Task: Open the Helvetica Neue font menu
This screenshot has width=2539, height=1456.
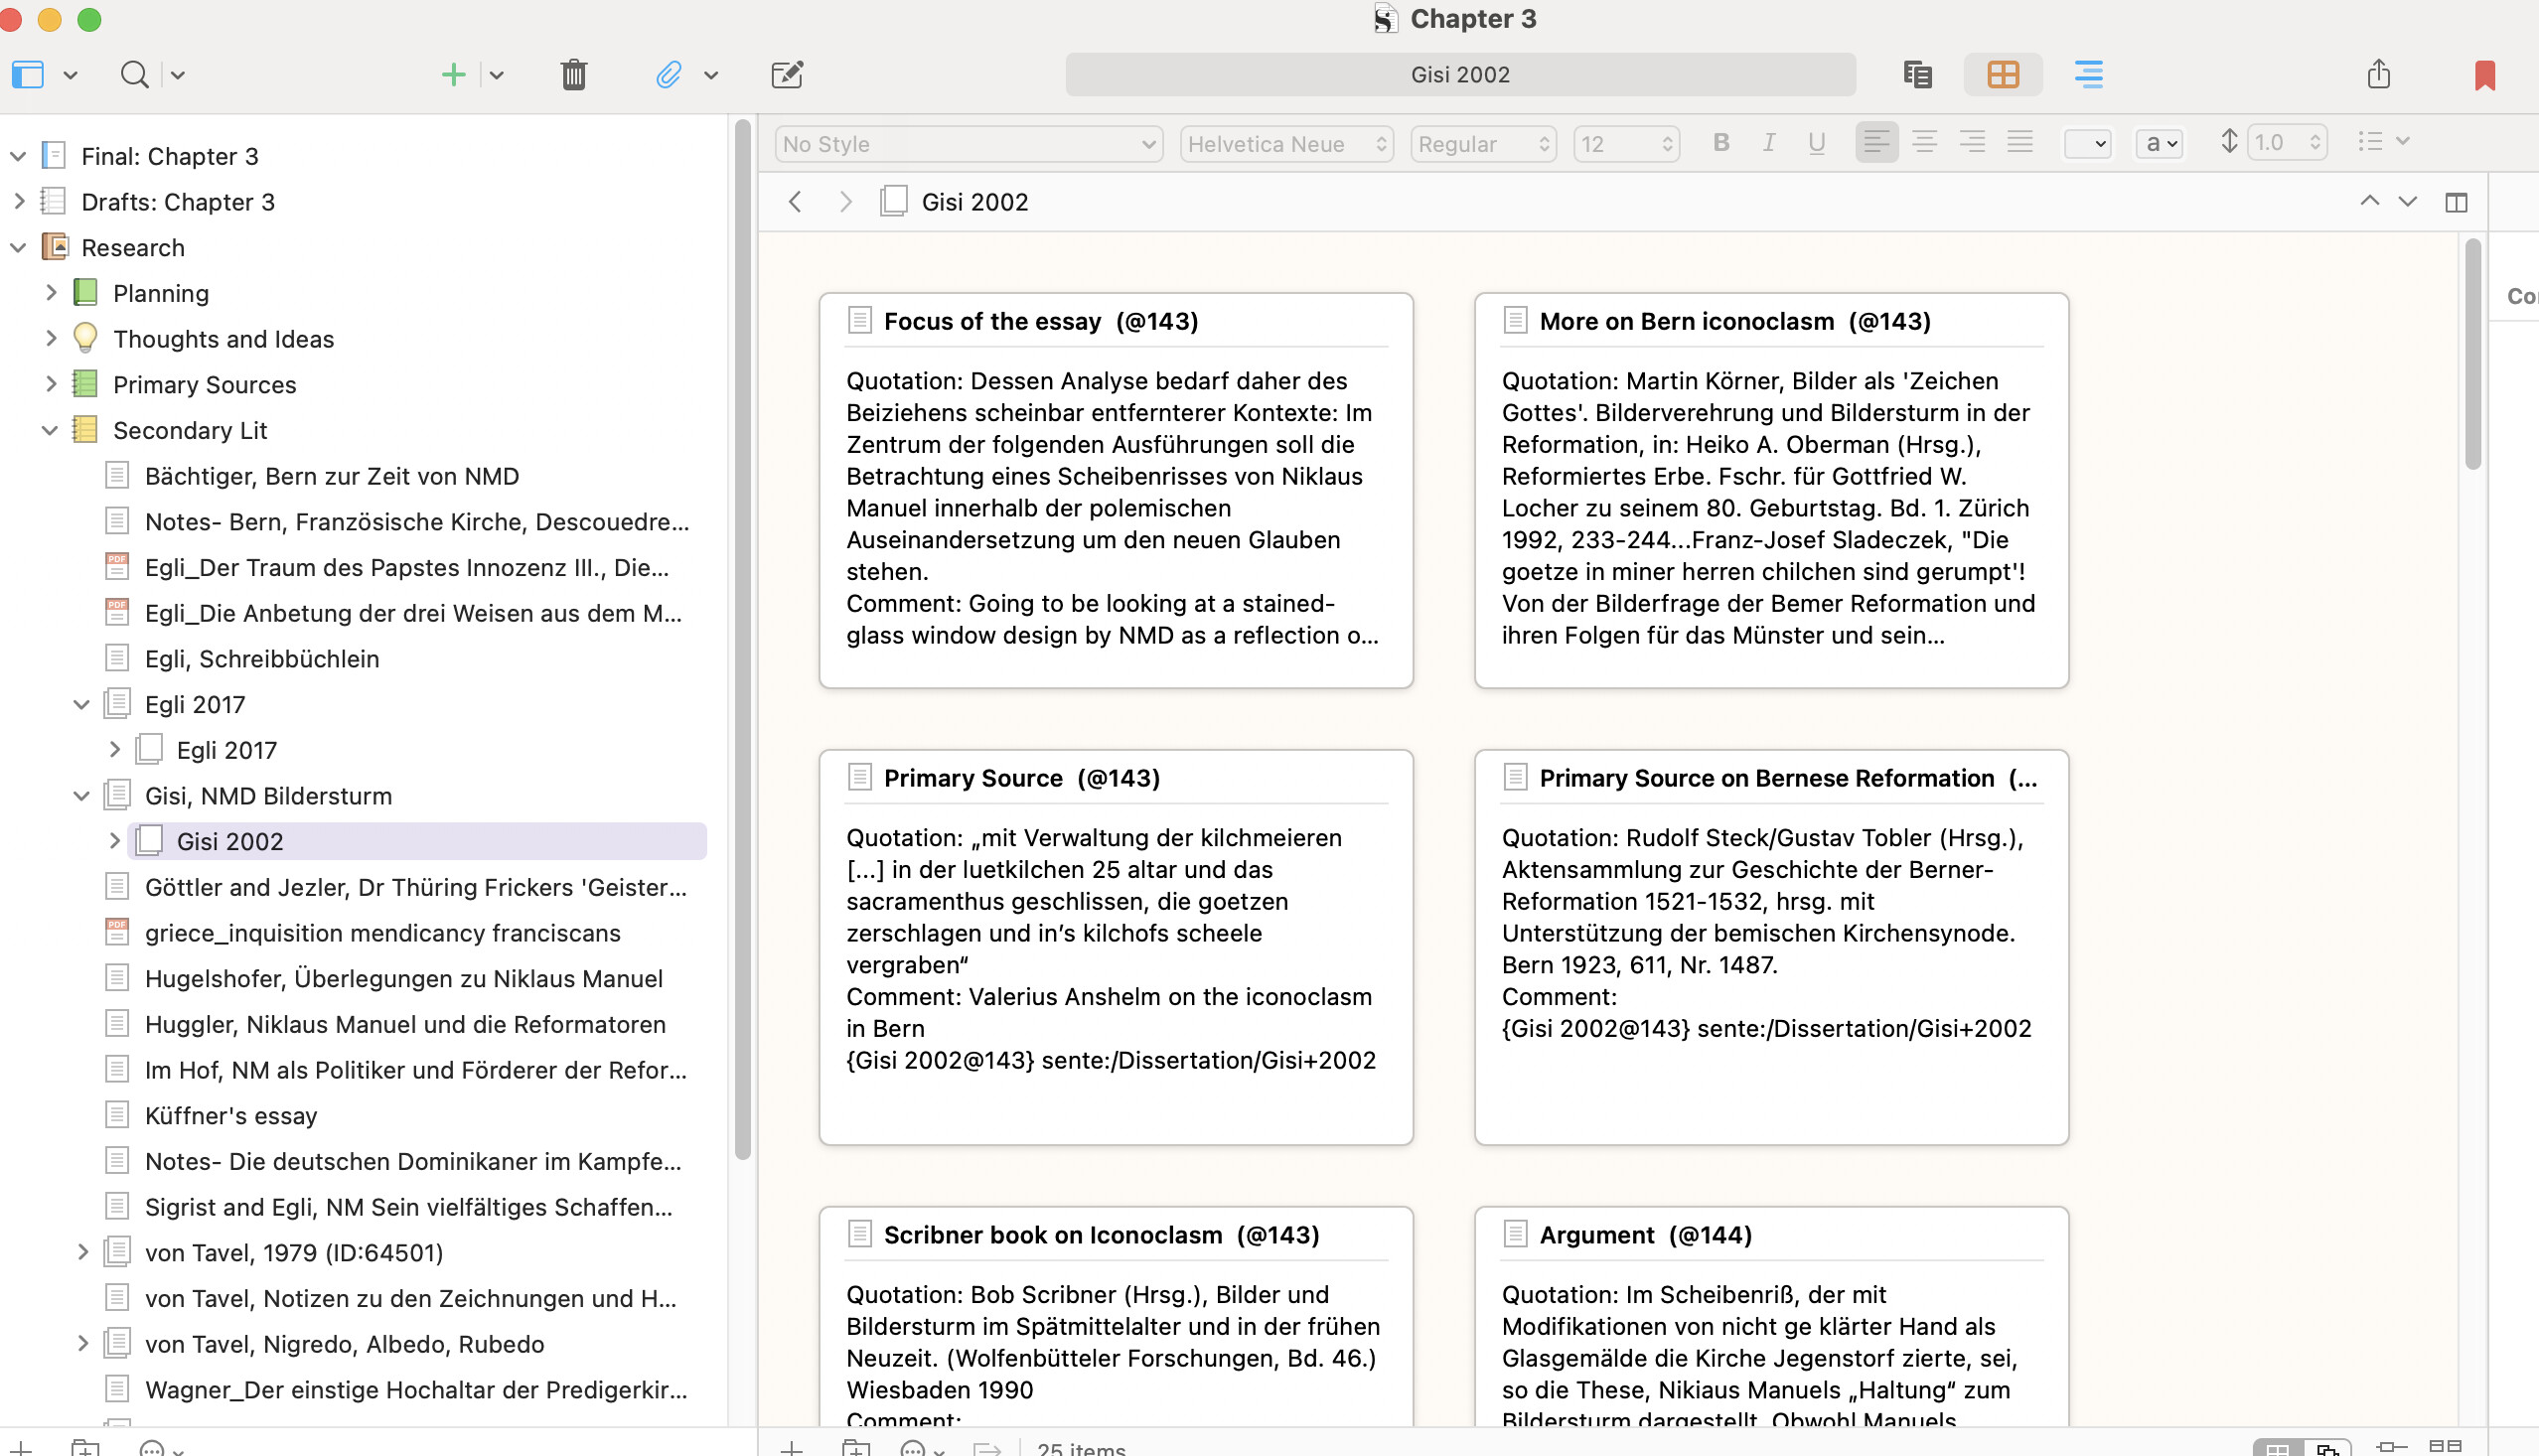Action: click(1286, 143)
